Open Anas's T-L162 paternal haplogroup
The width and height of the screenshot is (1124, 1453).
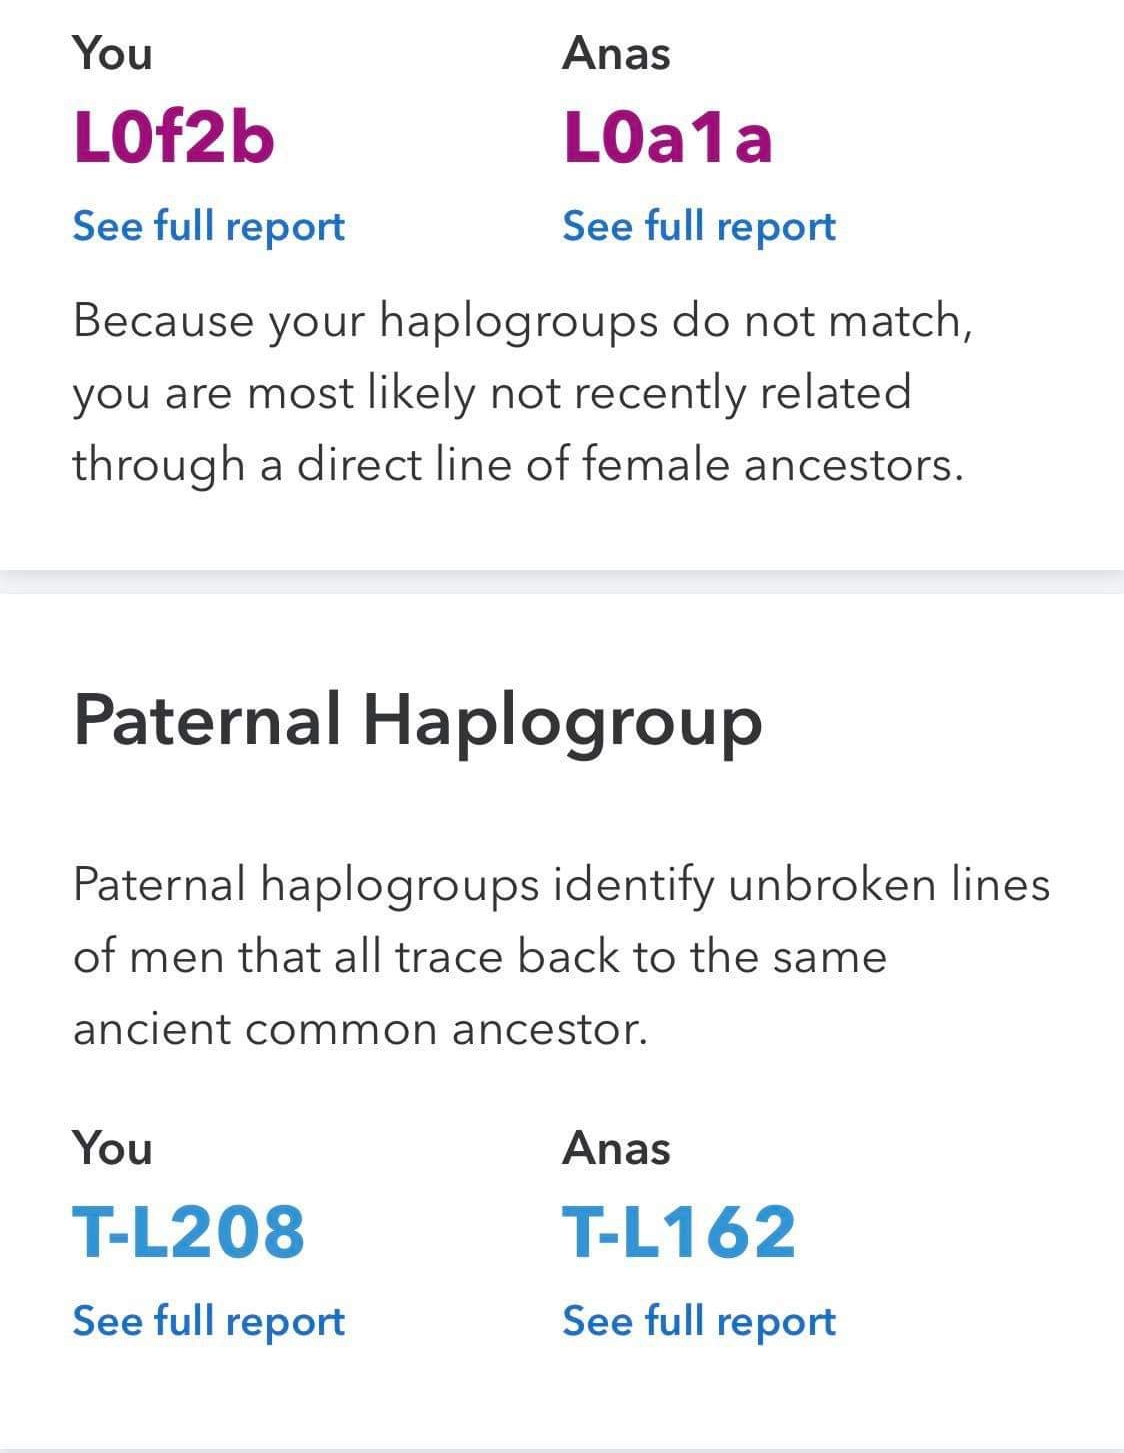[x=680, y=1231]
